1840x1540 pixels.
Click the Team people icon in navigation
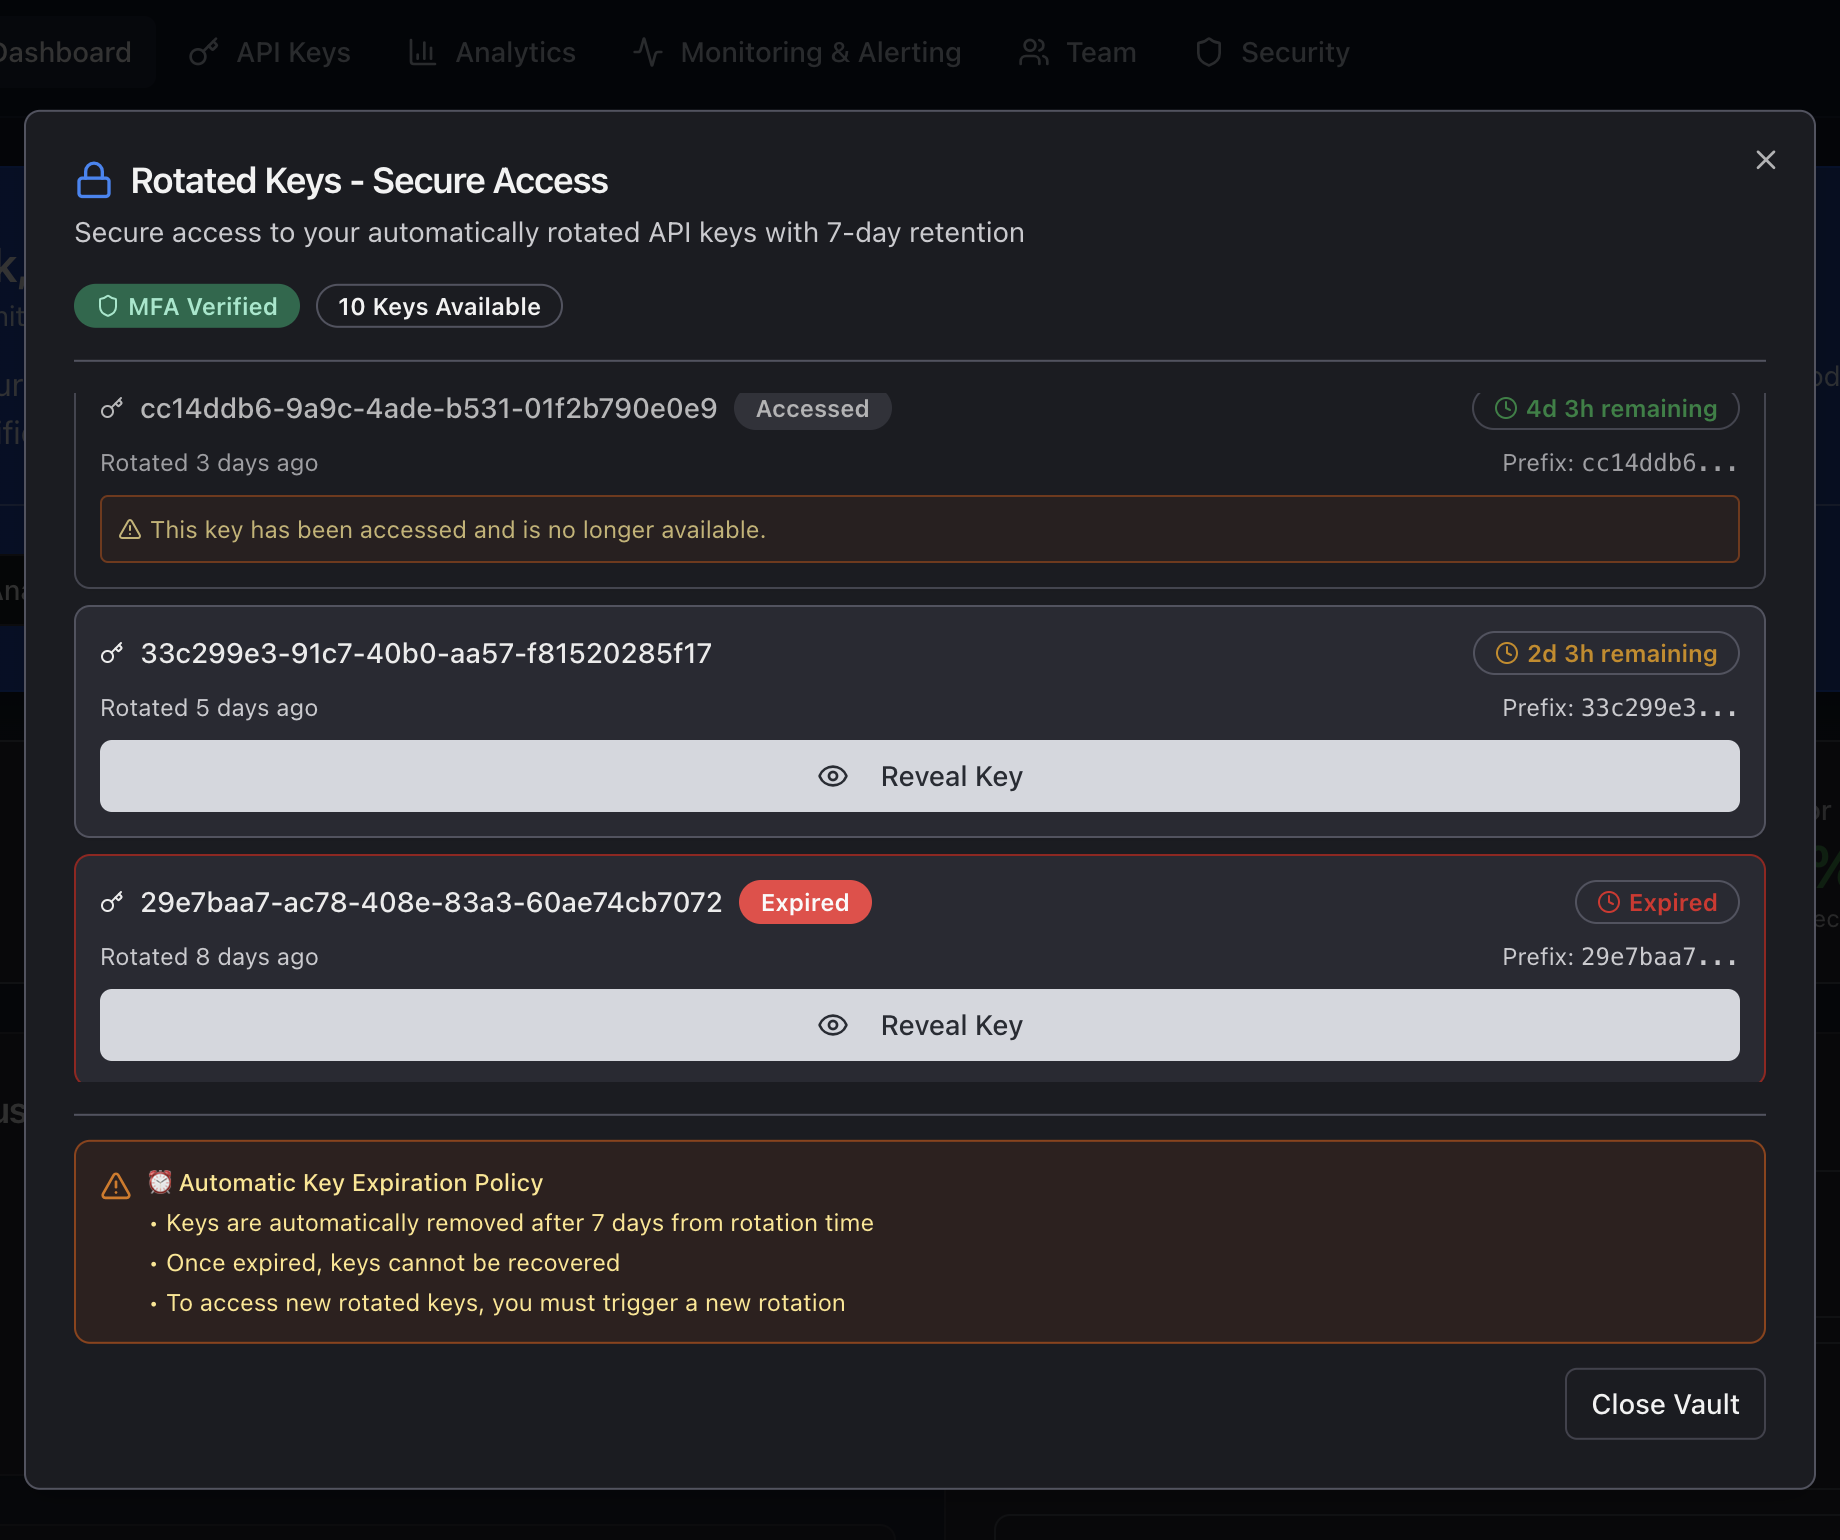1033,52
